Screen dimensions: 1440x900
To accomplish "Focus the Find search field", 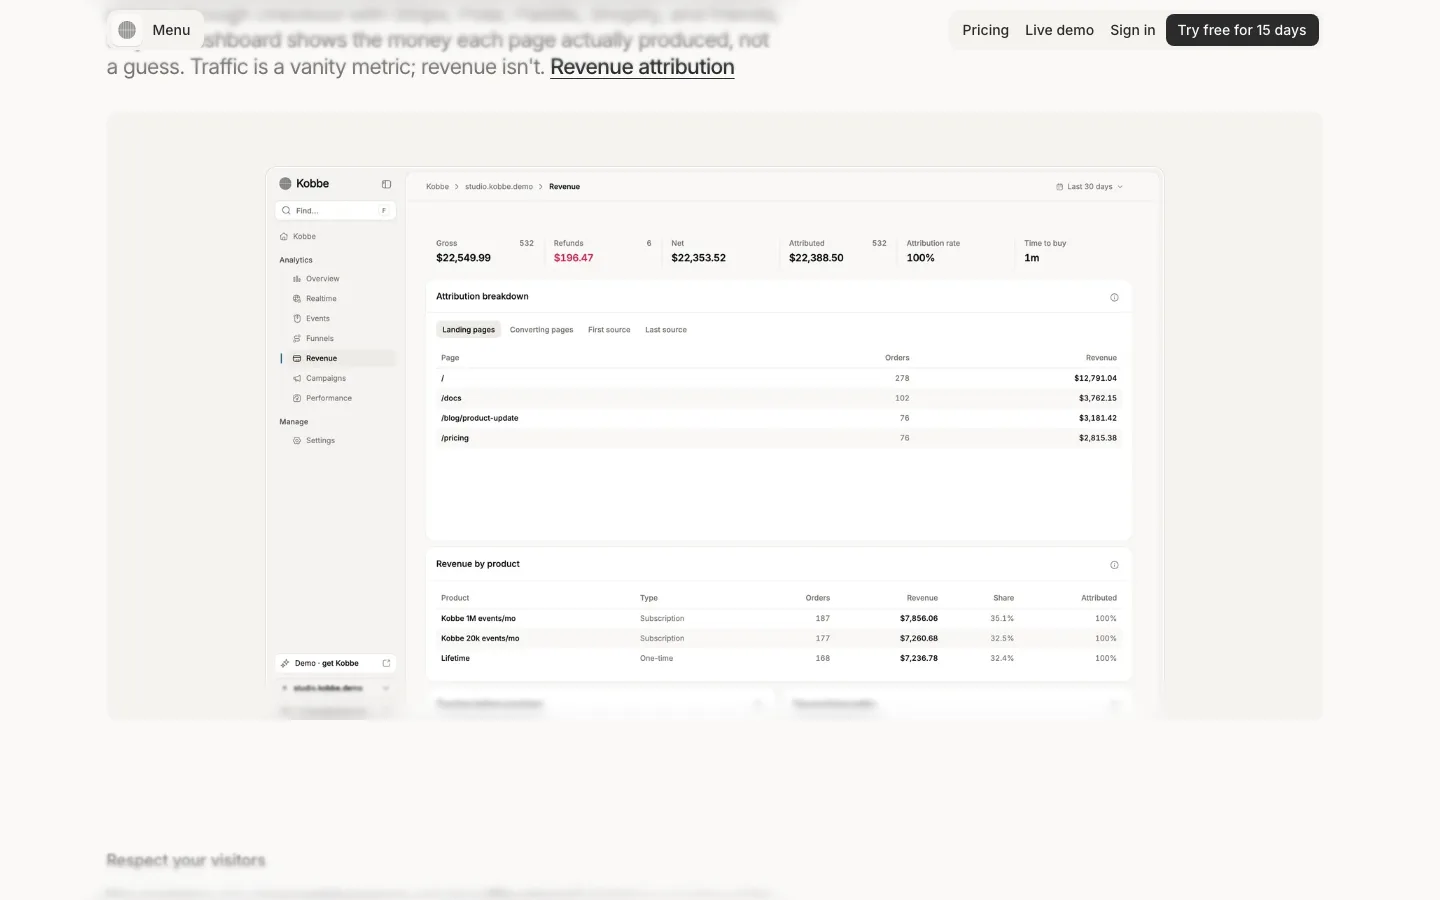I will pyautogui.click(x=335, y=211).
